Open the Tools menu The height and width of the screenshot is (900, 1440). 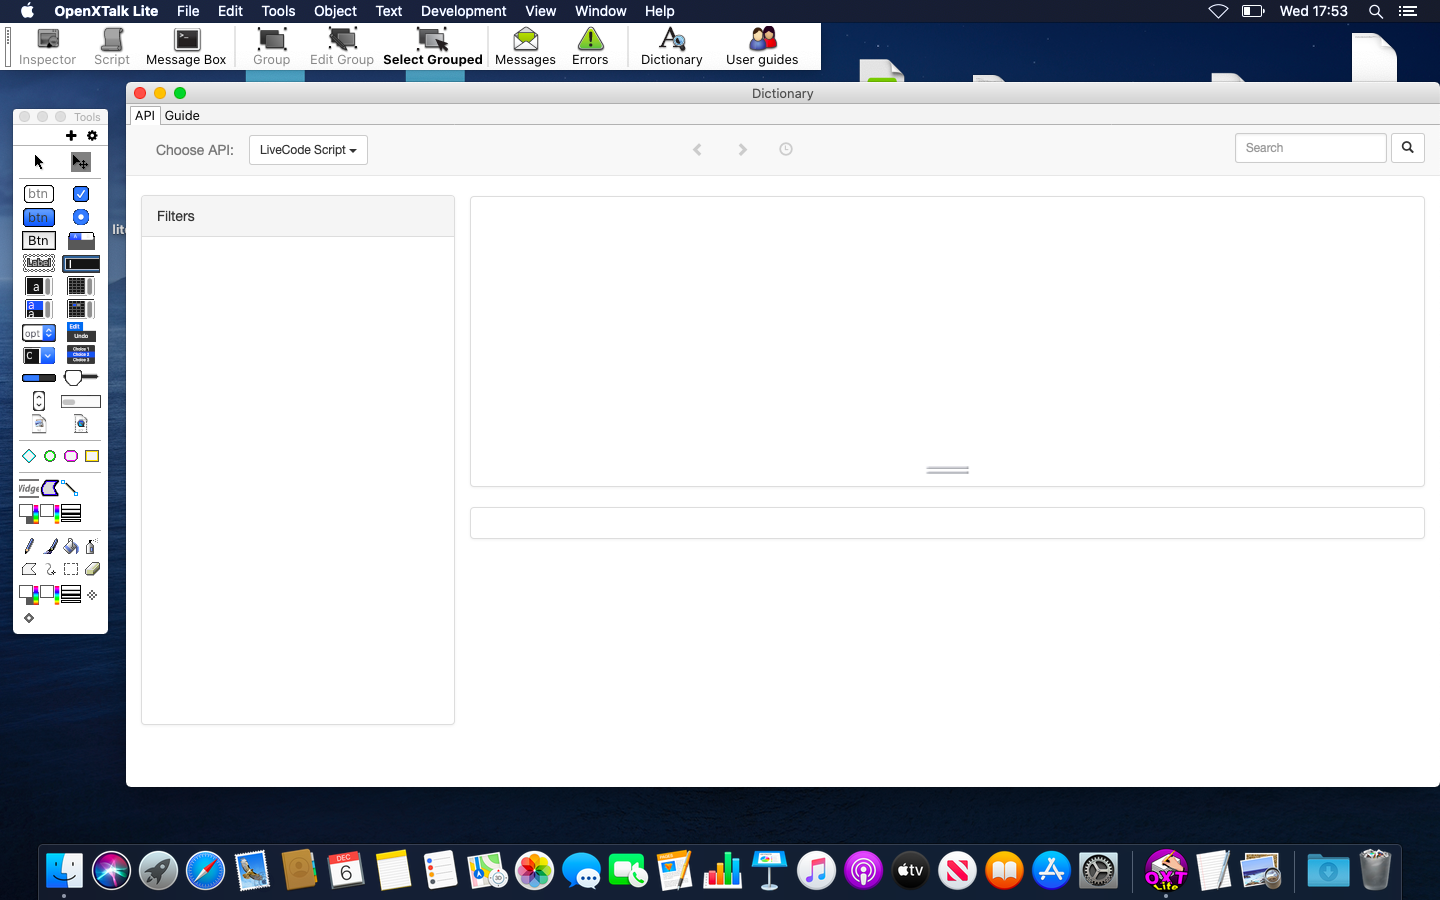[x=278, y=11]
